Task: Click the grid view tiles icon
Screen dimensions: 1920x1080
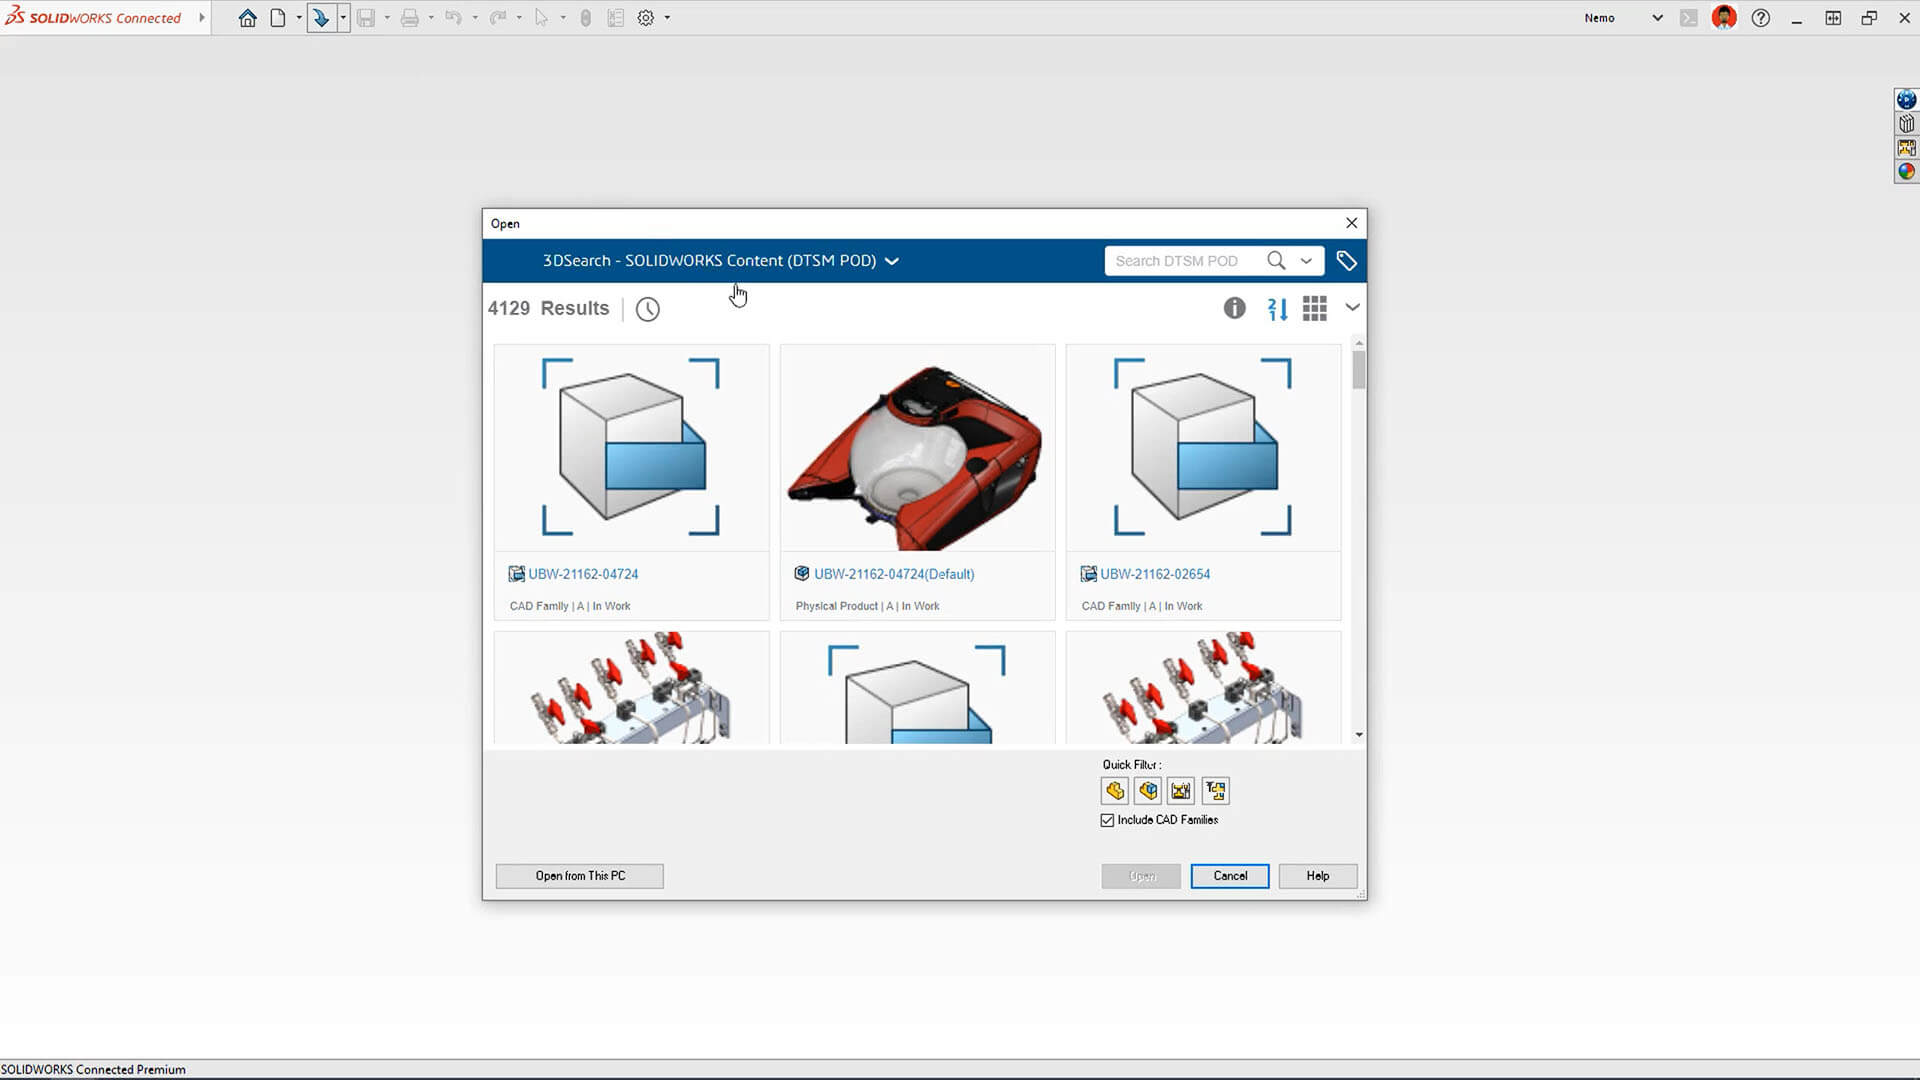Action: point(1315,309)
